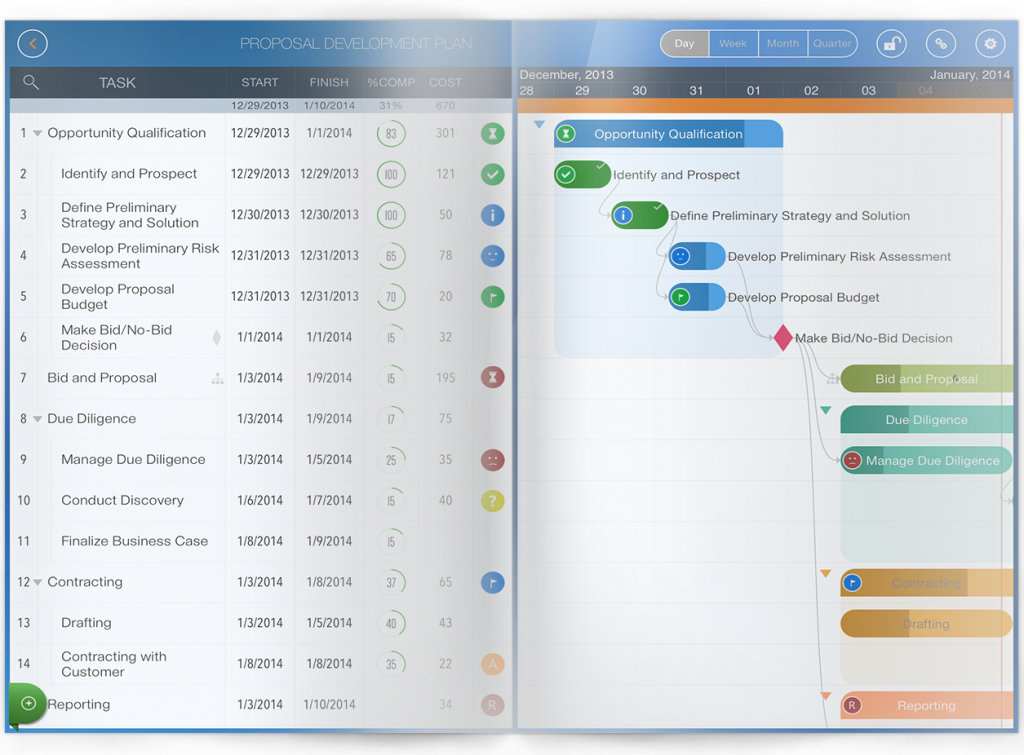This screenshot has height=755, width=1024.
Task: Collapse Opportunity Qualification triangle in Gantt chart
Action: (539, 124)
